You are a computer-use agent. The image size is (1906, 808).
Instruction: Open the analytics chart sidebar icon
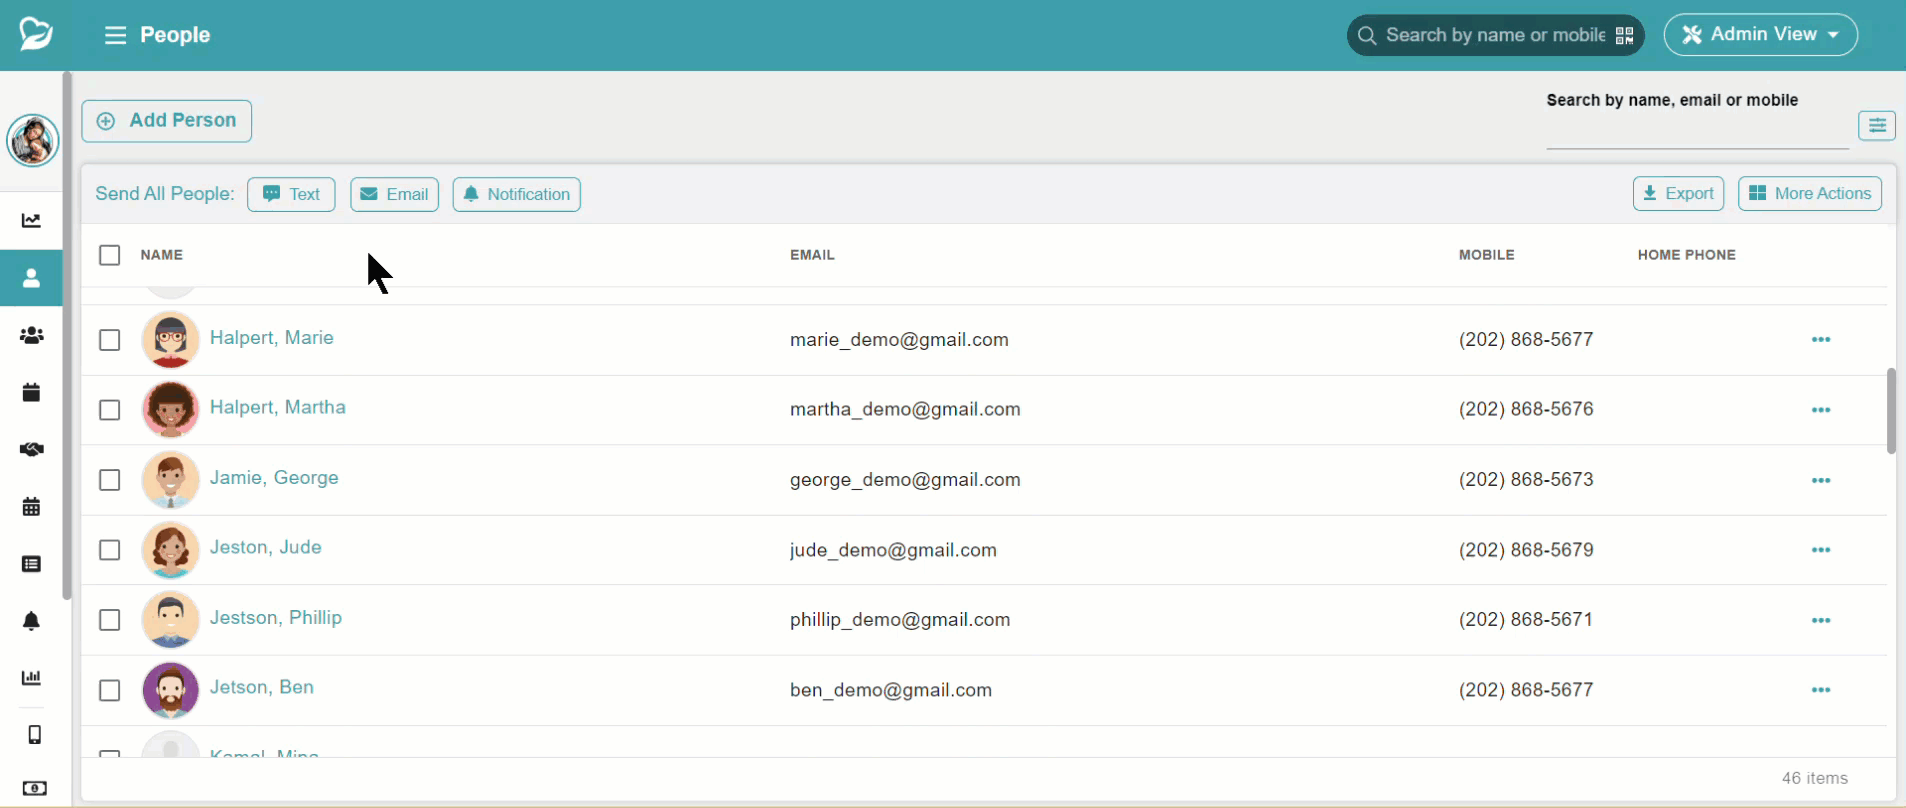(x=31, y=221)
